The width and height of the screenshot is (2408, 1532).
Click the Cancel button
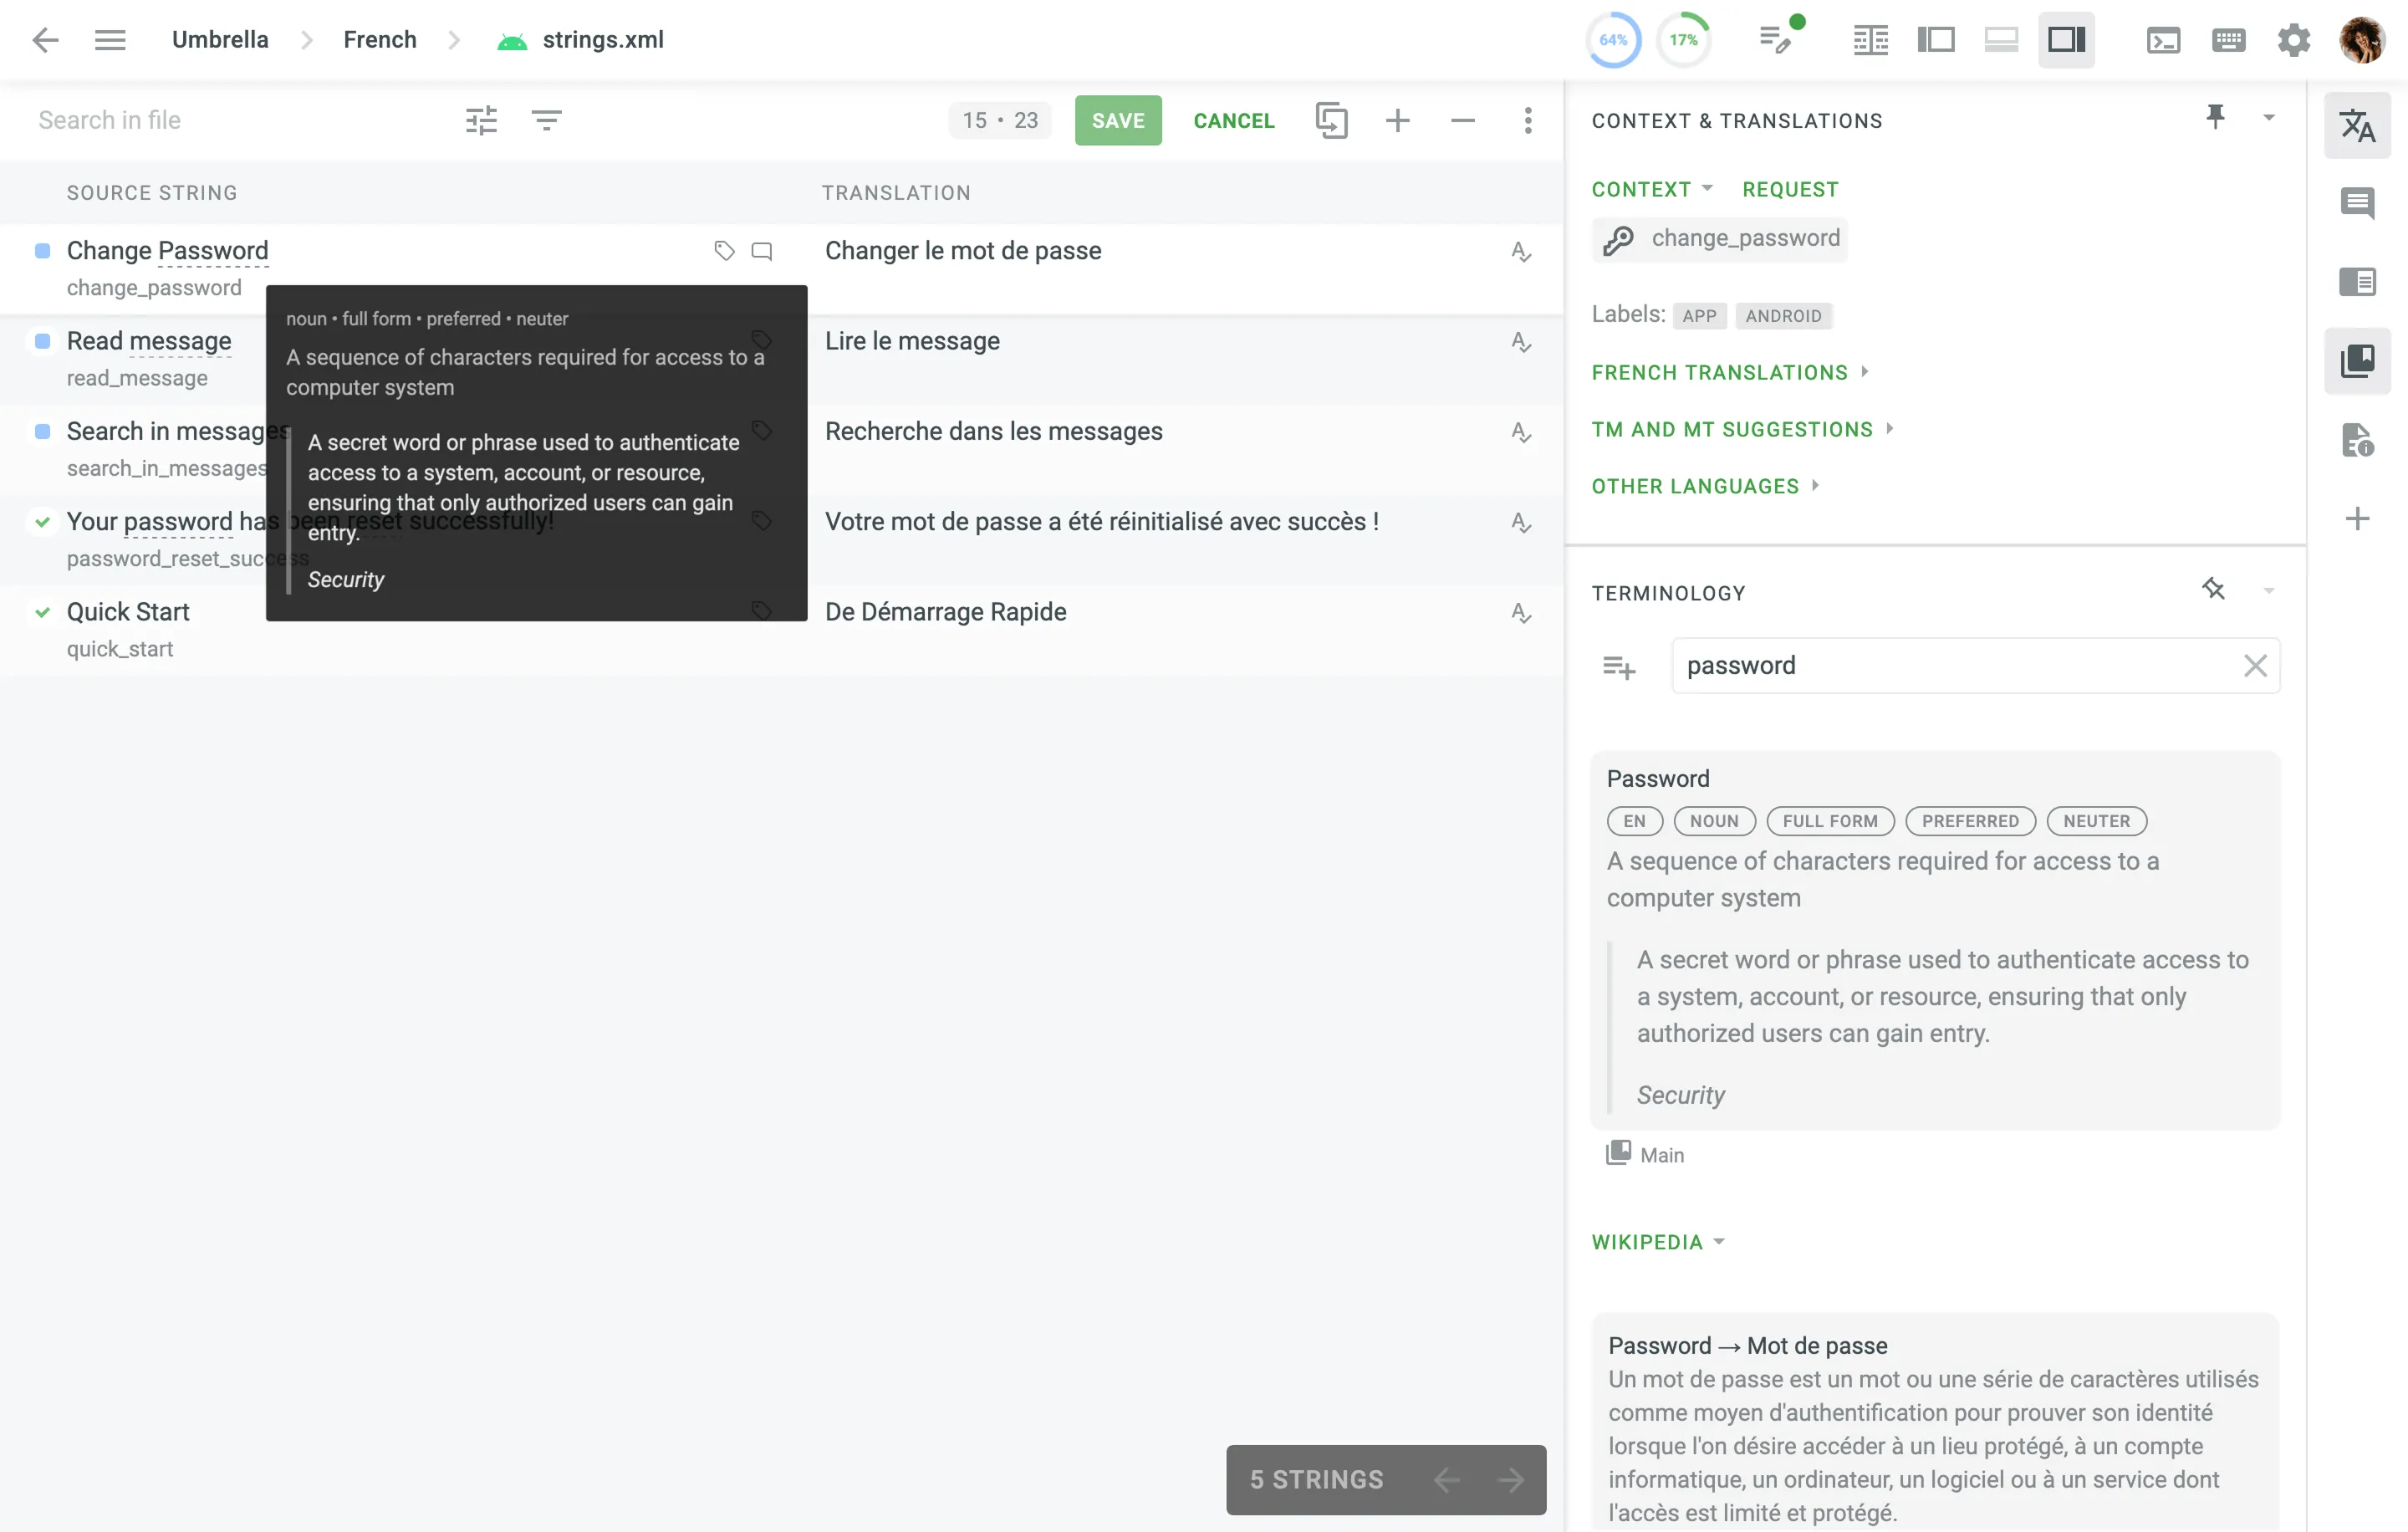coord(1233,120)
